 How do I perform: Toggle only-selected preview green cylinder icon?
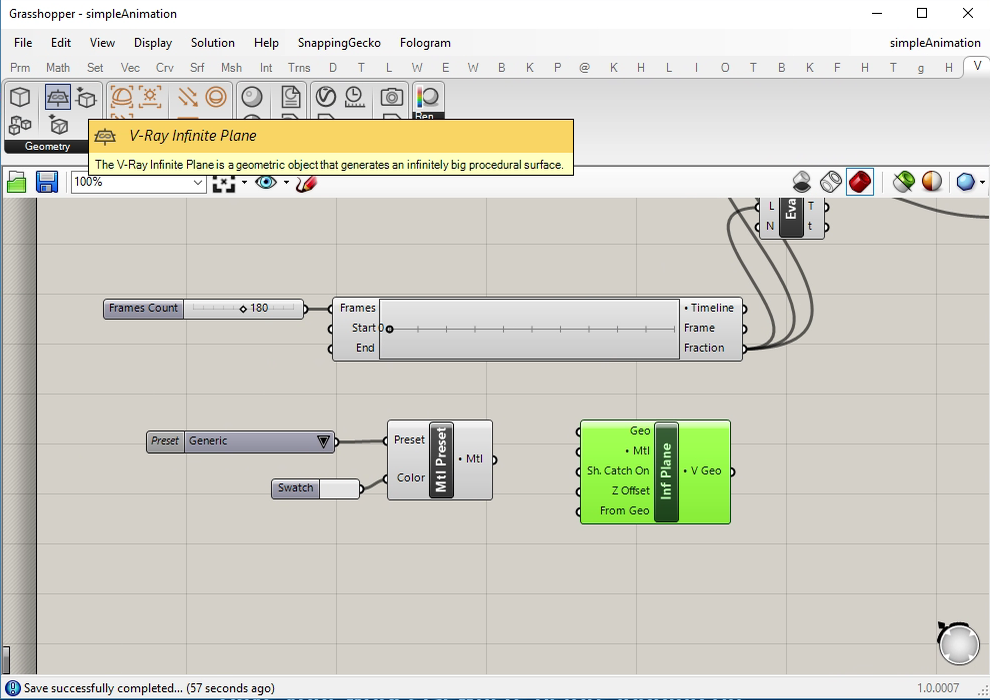[904, 182]
